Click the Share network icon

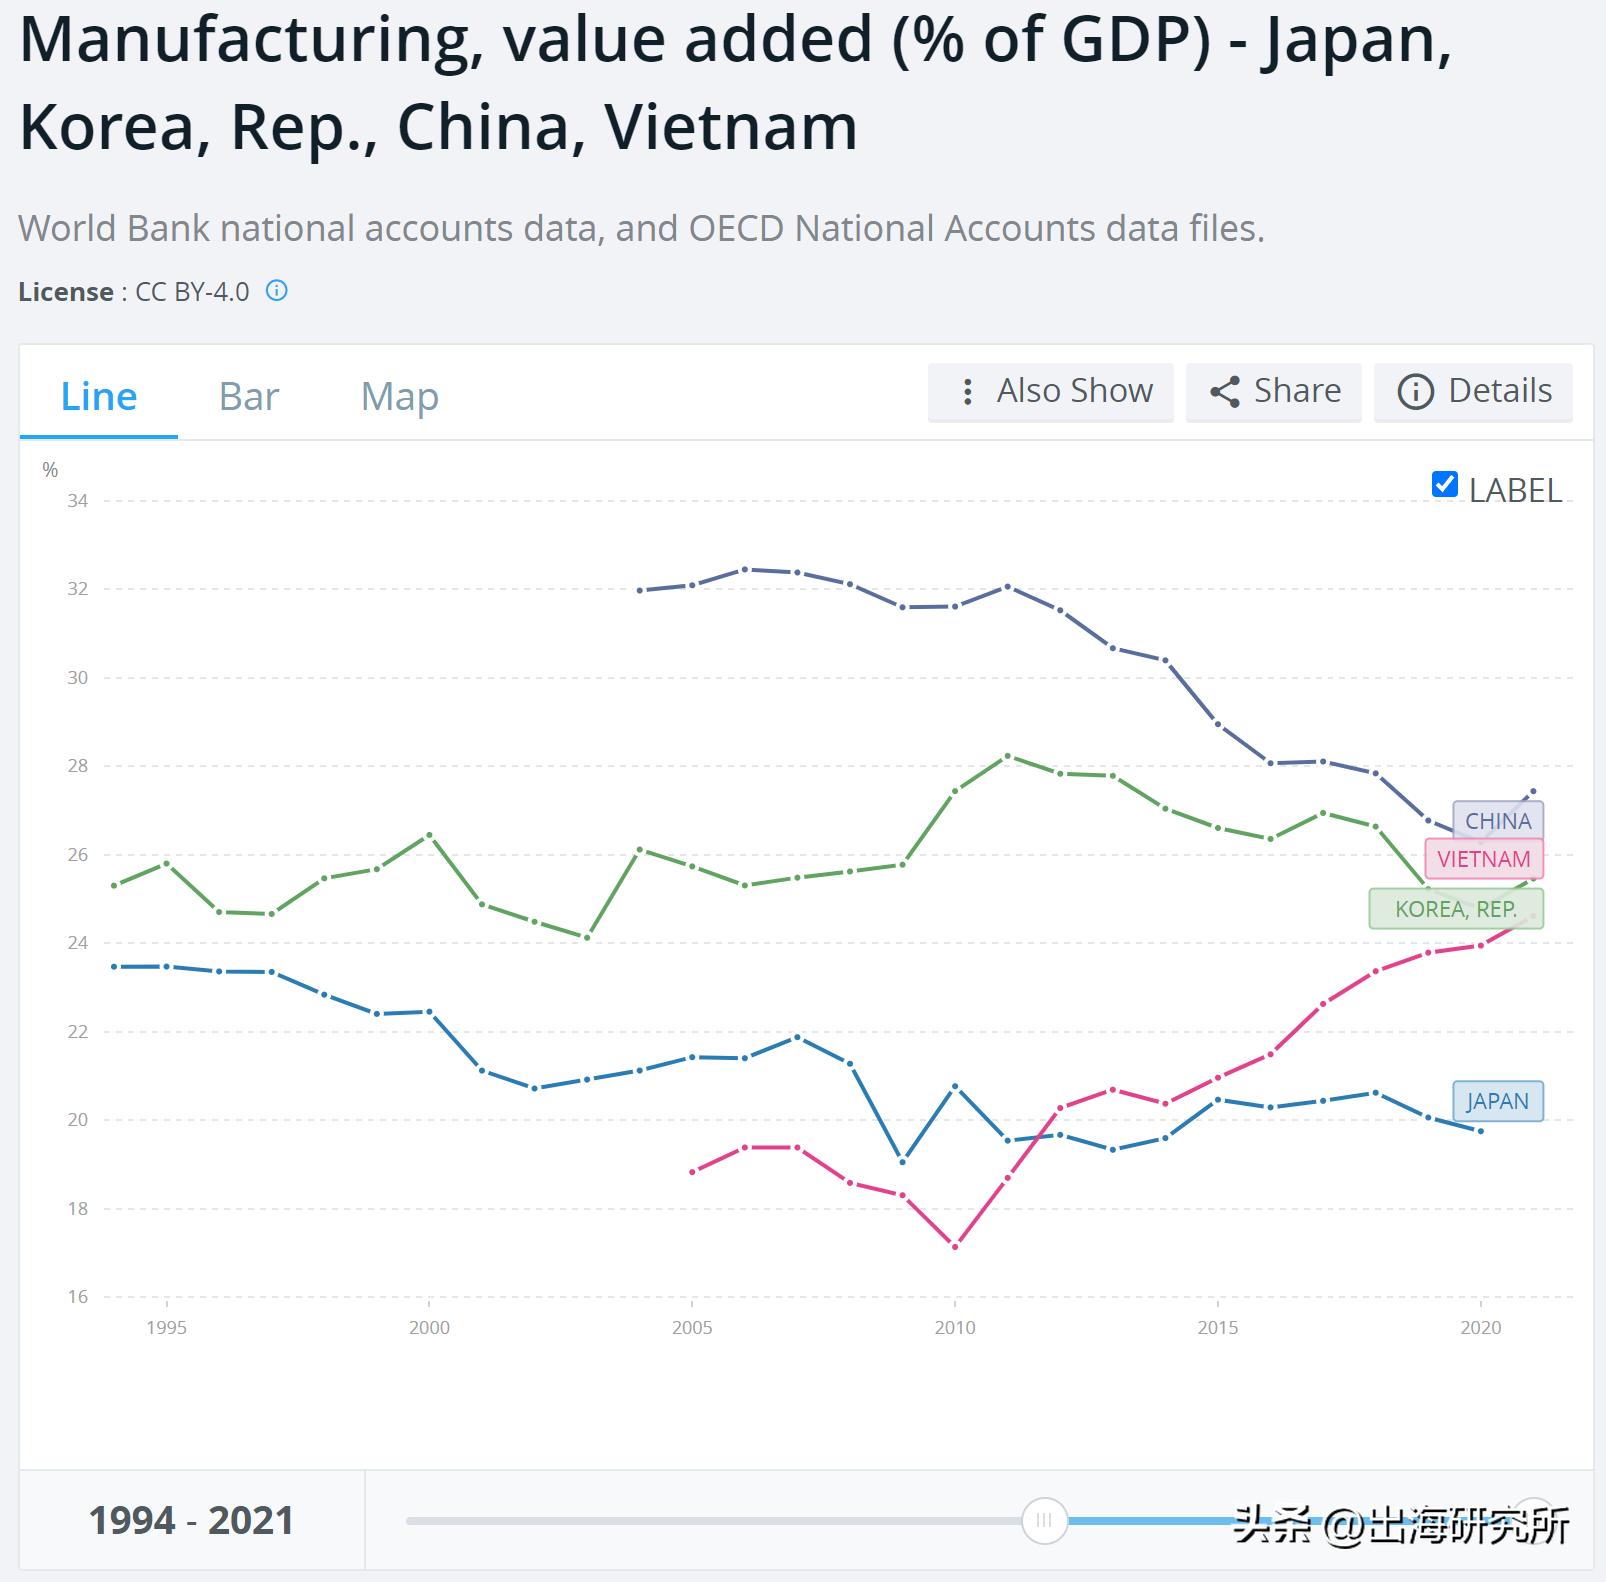coord(1225,391)
